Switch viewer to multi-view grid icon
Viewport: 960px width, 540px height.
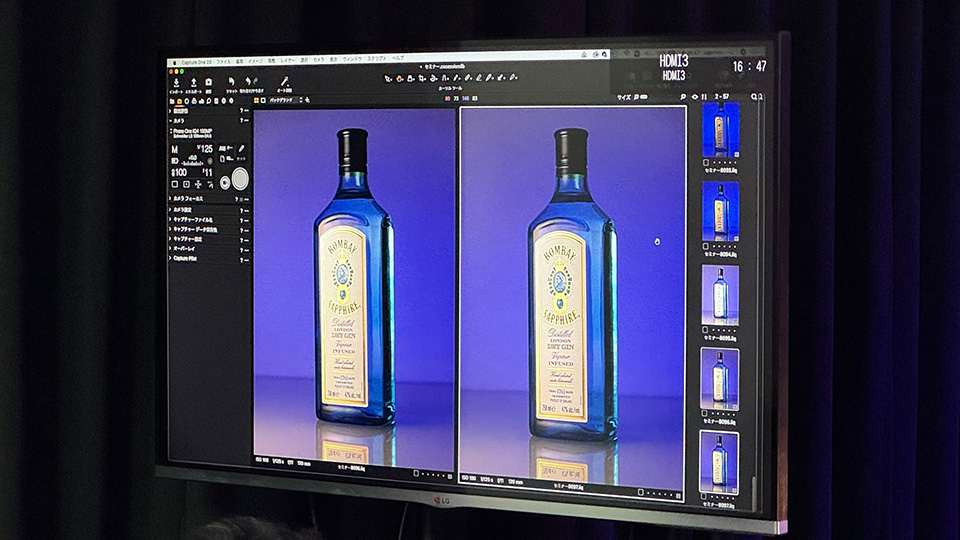pyautogui.click(x=257, y=100)
